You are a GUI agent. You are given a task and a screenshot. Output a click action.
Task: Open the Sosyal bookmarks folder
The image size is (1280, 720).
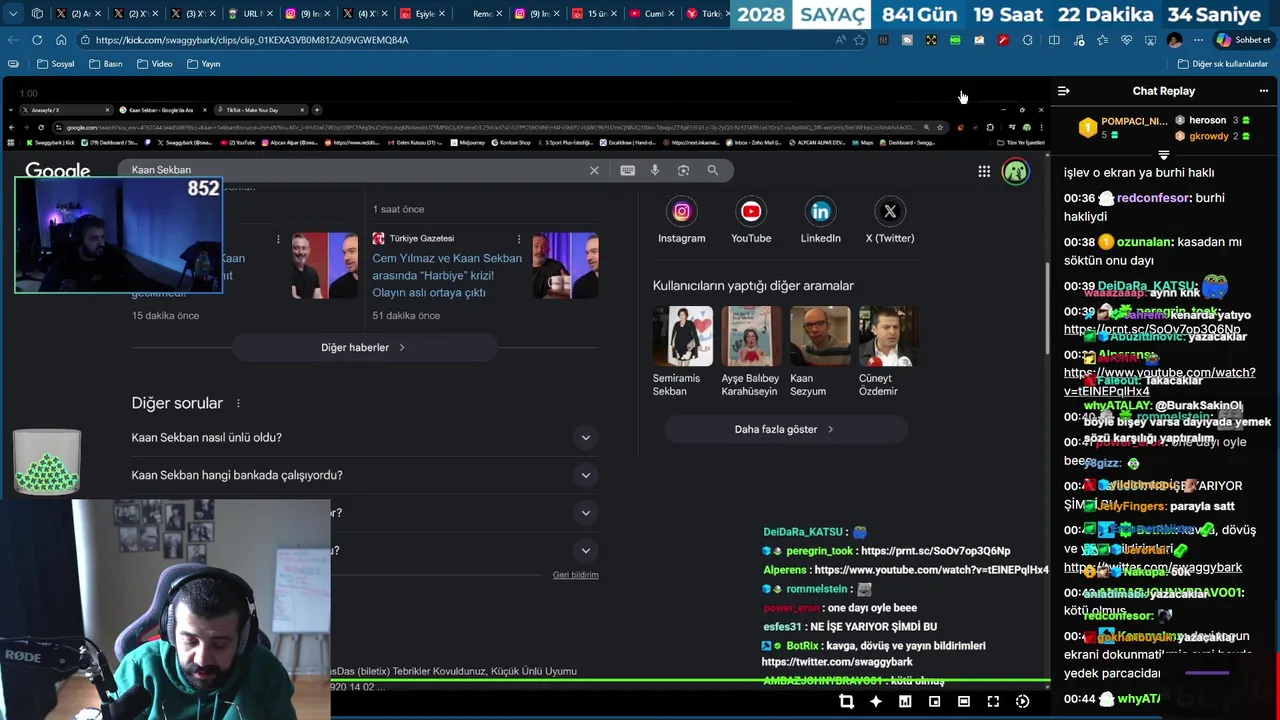point(56,64)
